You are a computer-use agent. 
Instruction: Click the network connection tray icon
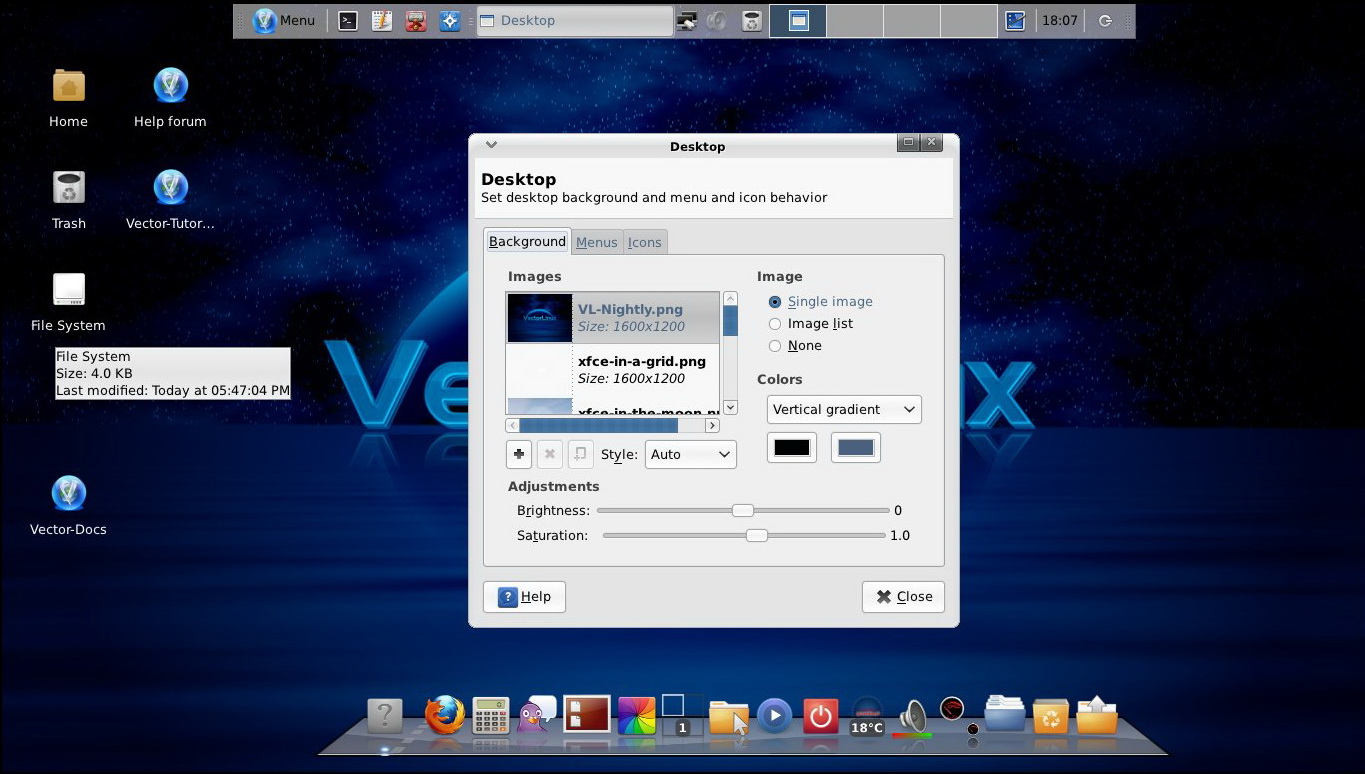(x=688, y=20)
